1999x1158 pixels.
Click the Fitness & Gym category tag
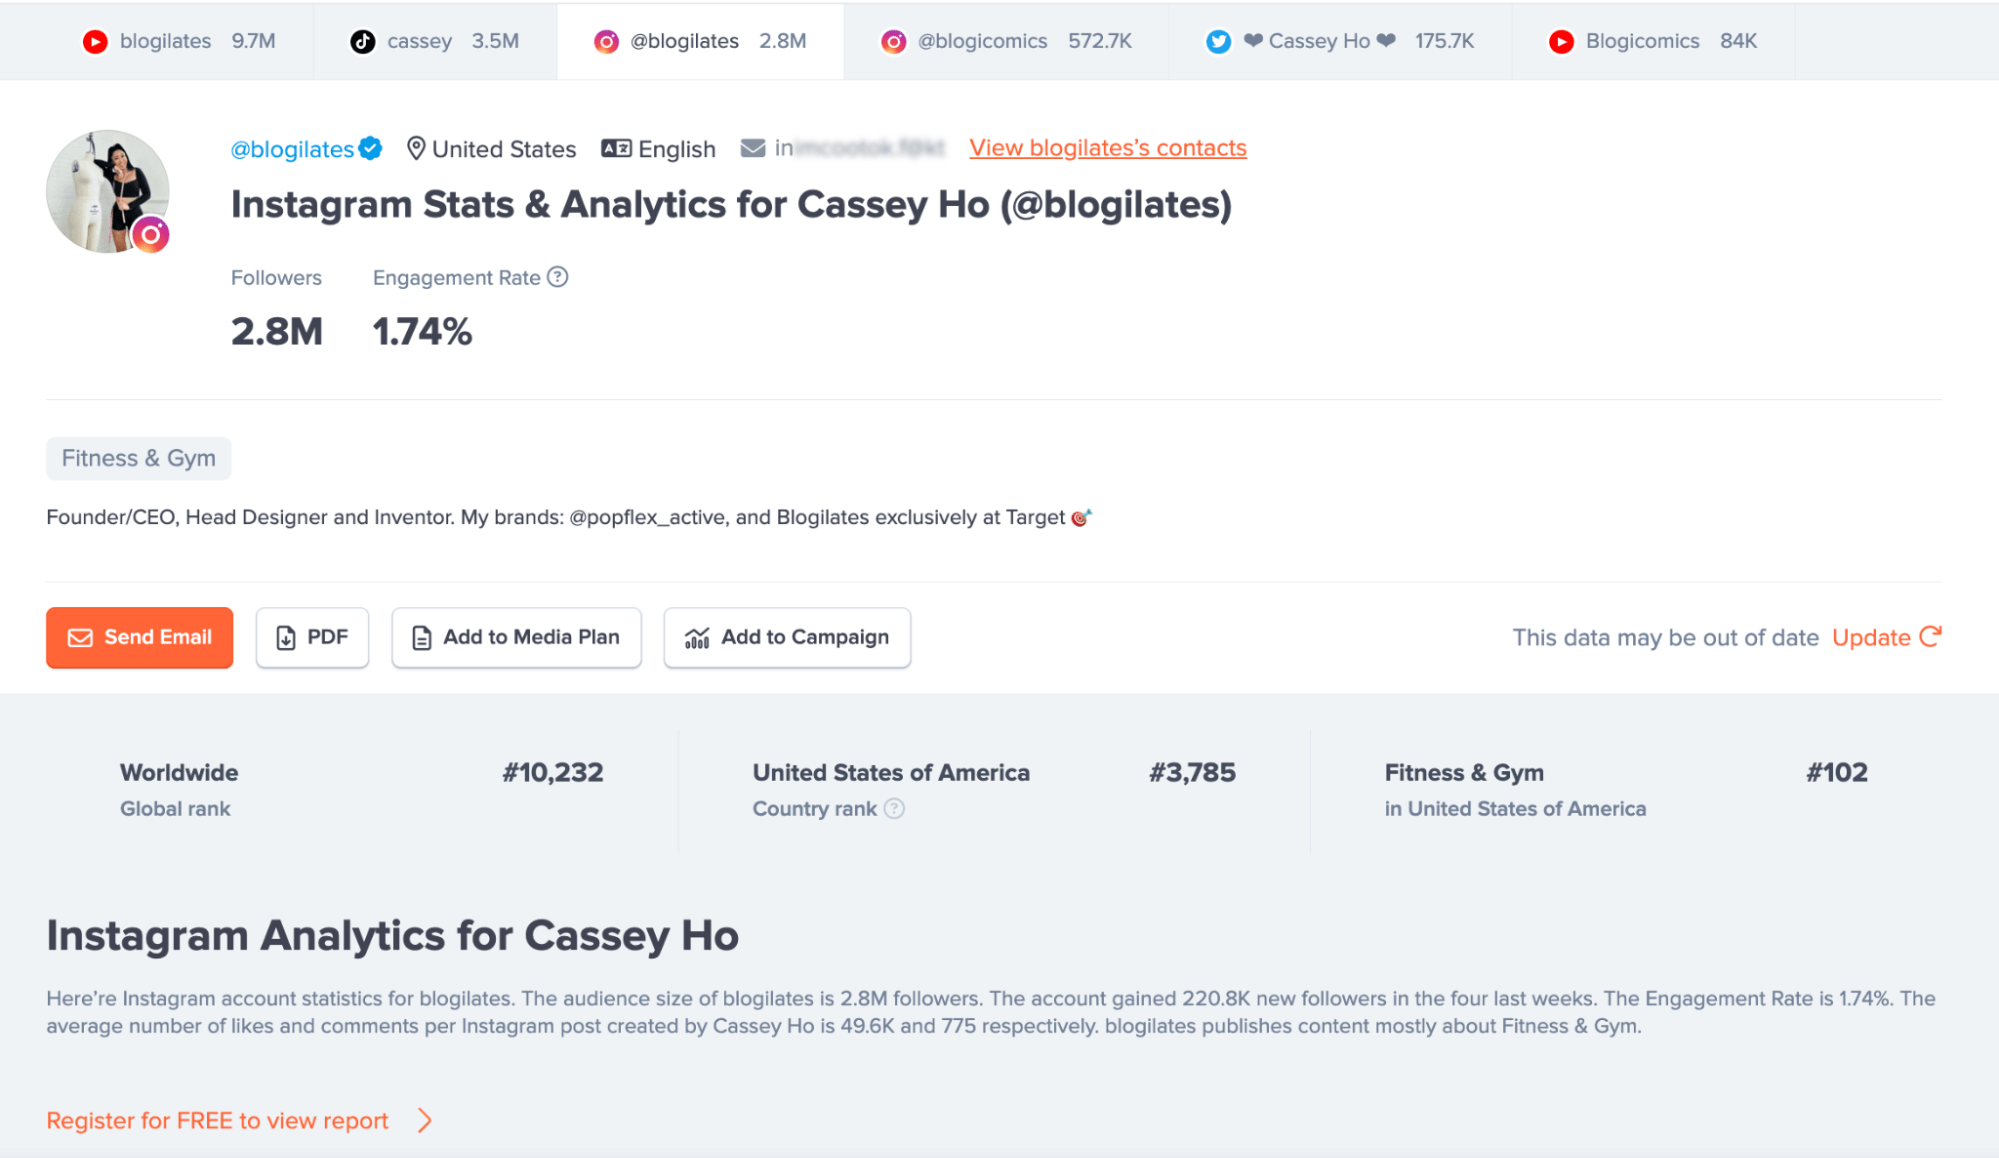(x=139, y=458)
